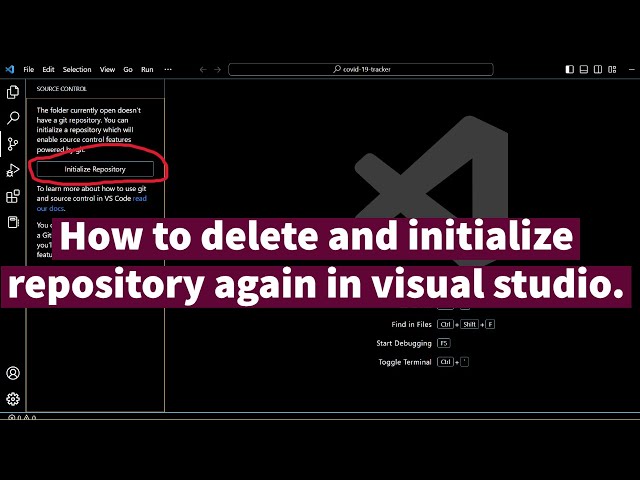Open the Edit menu
Viewport: 640px width, 480px height.
(48, 69)
